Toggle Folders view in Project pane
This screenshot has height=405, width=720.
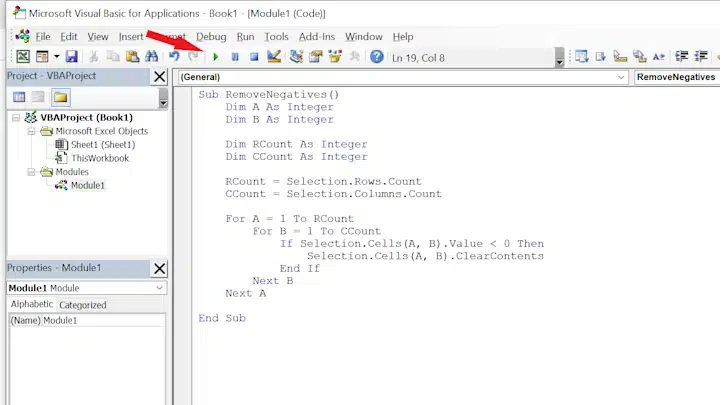click(x=61, y=97)
